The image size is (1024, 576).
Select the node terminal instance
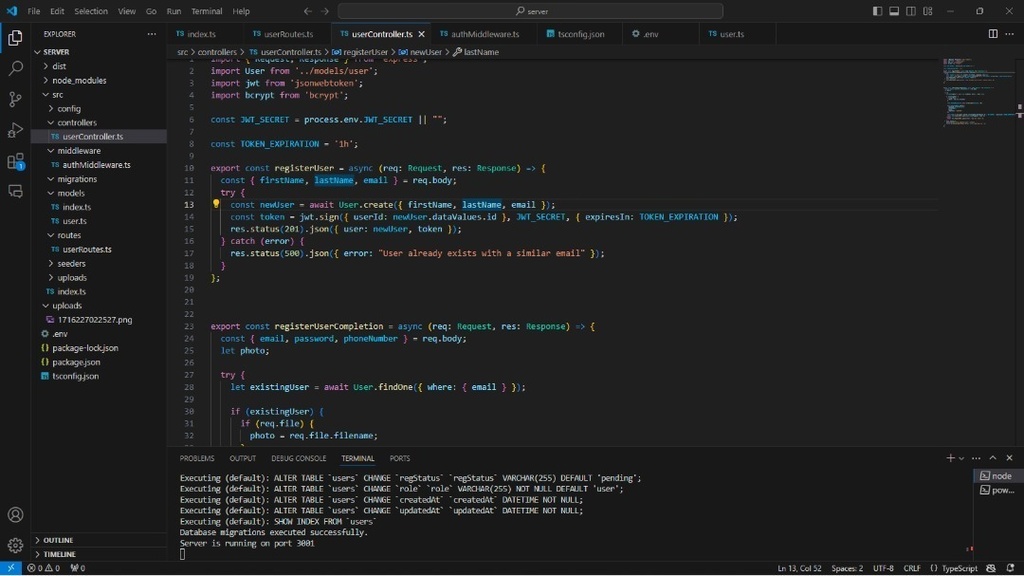(x=996, y=476)
